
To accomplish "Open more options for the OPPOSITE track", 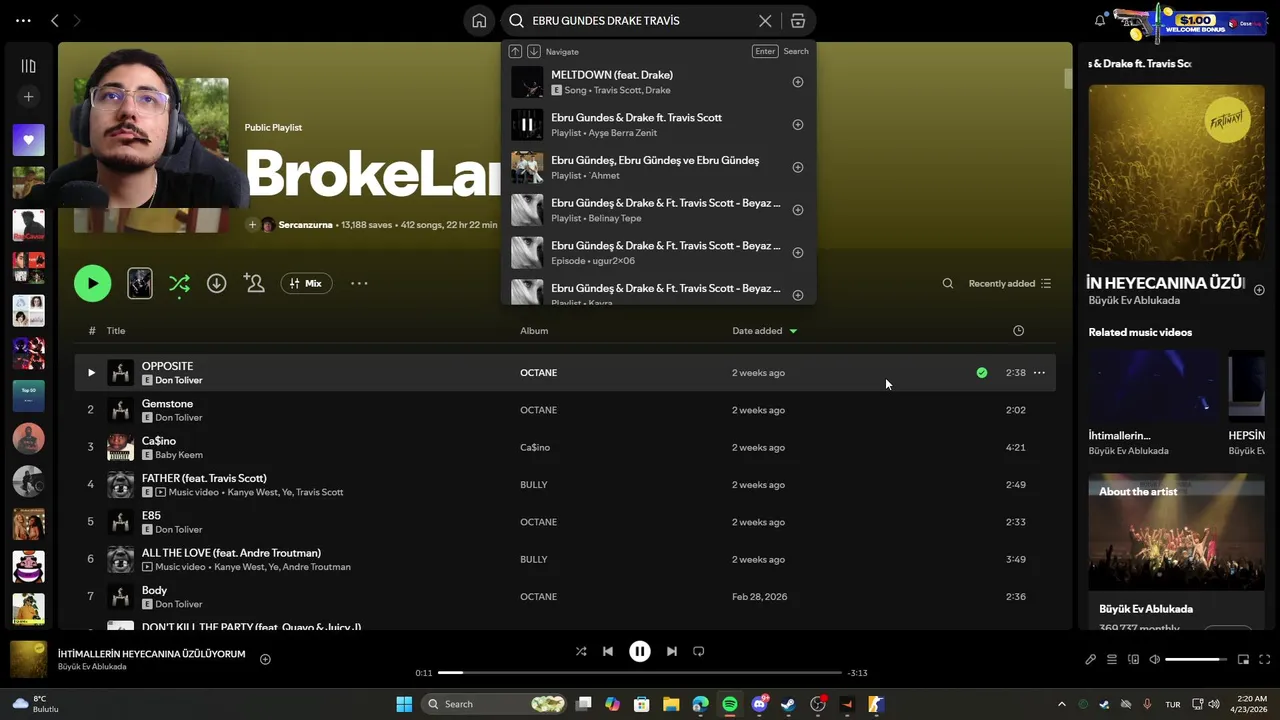I will [1039, 373].
